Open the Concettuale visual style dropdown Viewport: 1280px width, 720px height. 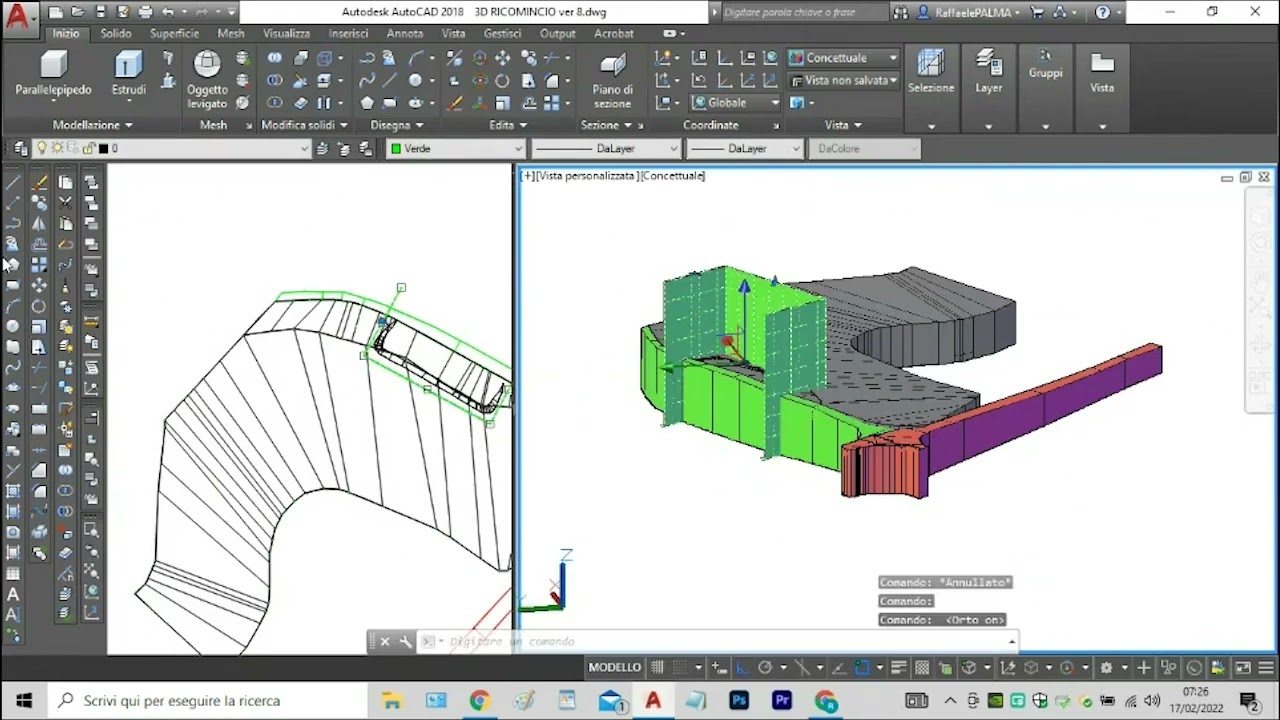(843, 58)
